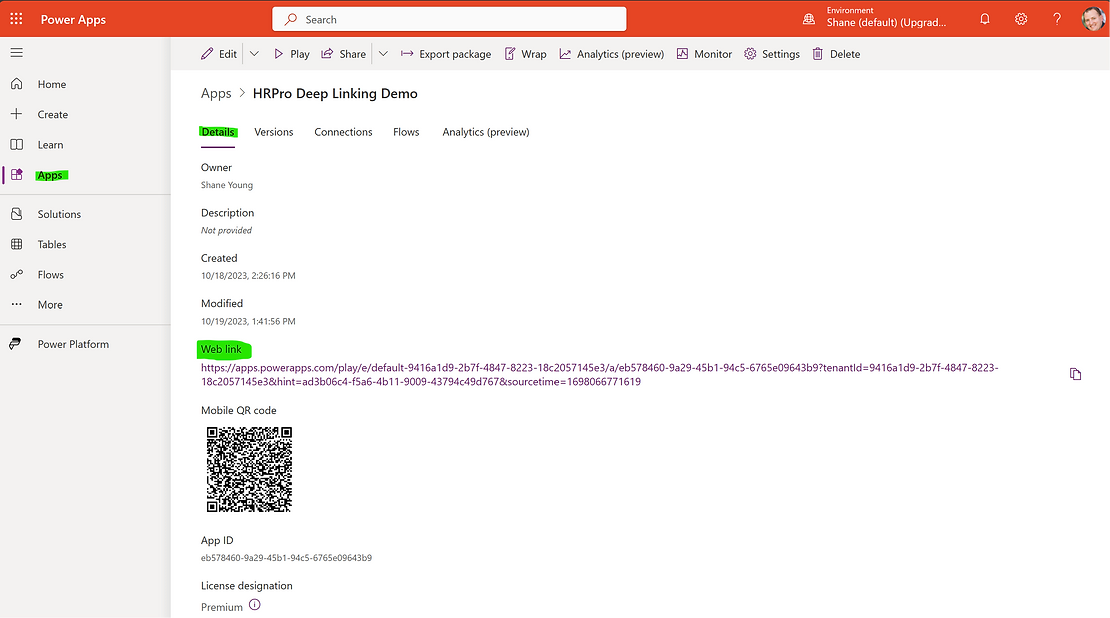Open the Flows tab
Screen dimensions: 1110x618
click(406, 132)
